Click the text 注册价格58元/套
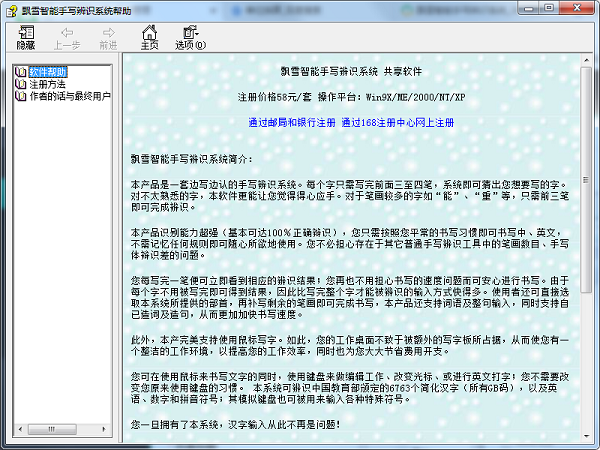Image resolution: width=600 pixels, height=450 pixels. click(275, 97)
